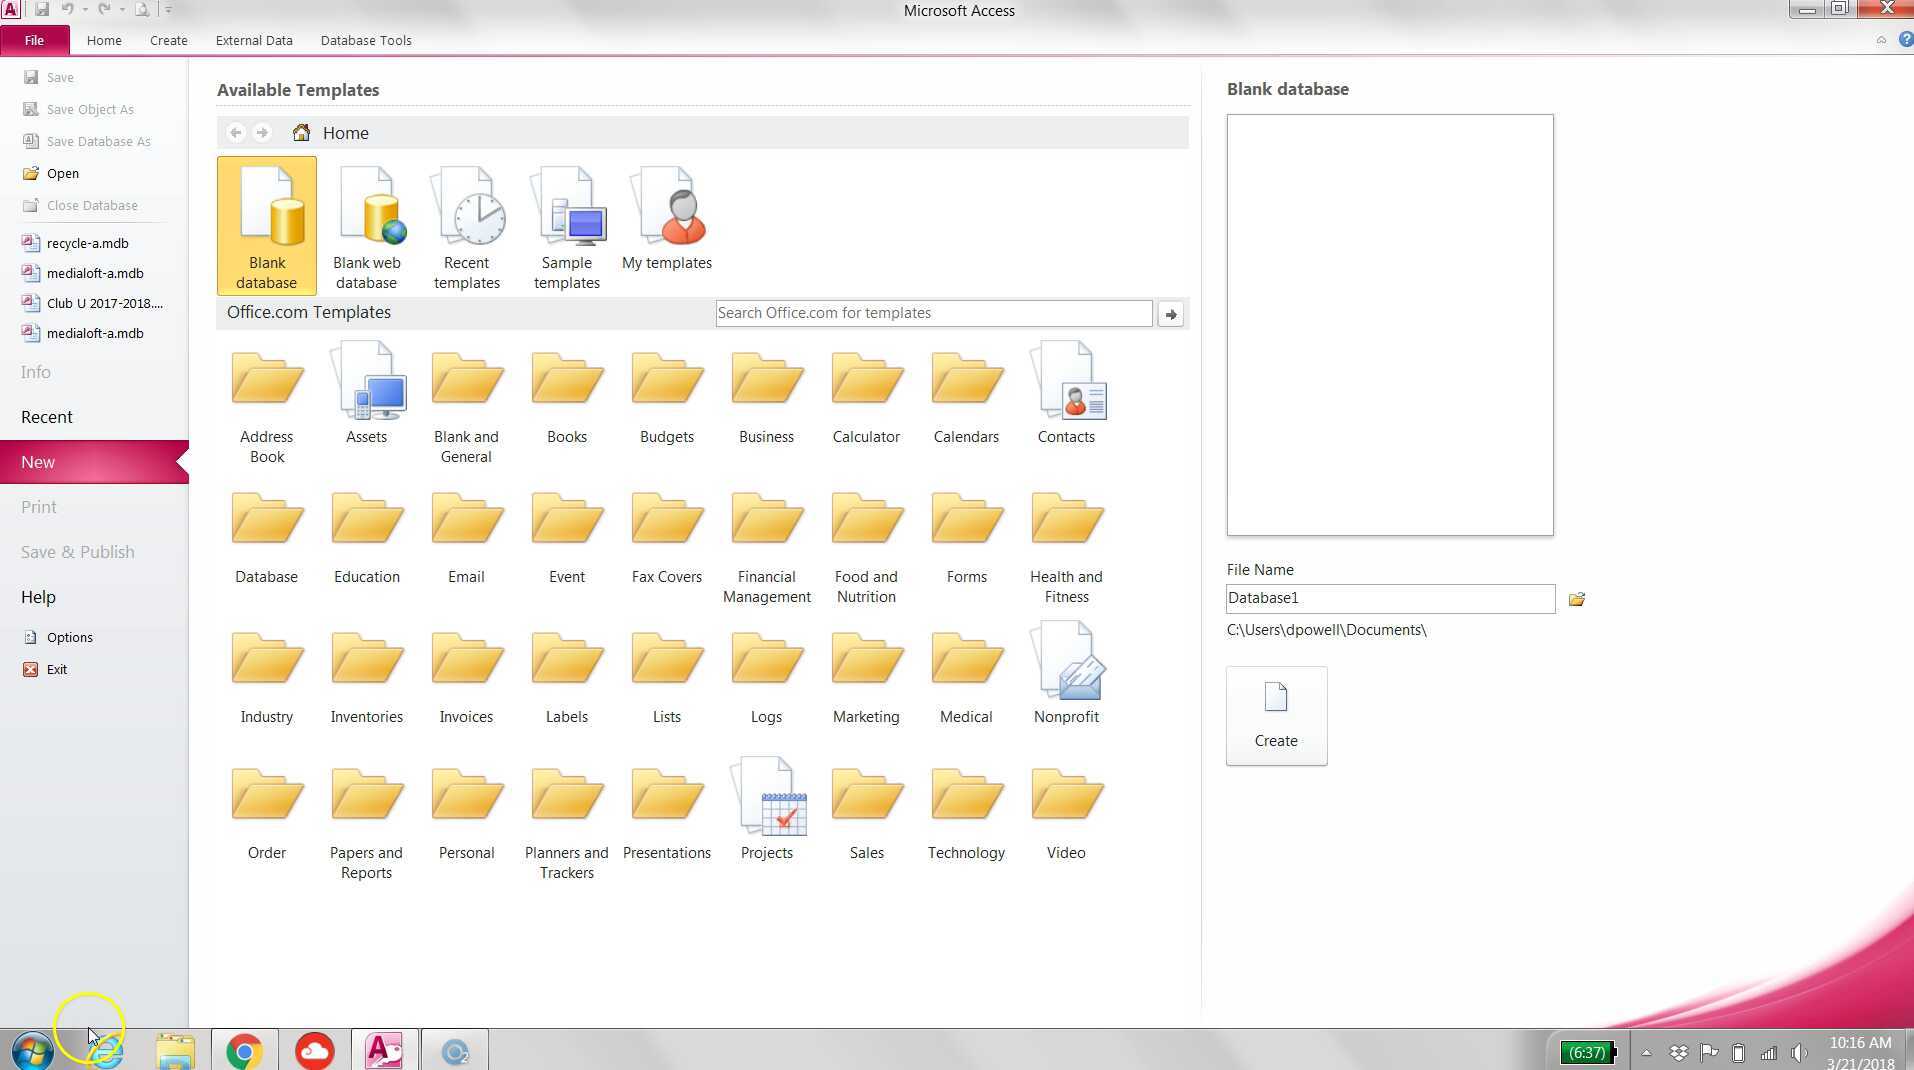Select the Blank web database template
Image resolution: width=1914 pixels, height=1070 pixels.
[366, 226]
